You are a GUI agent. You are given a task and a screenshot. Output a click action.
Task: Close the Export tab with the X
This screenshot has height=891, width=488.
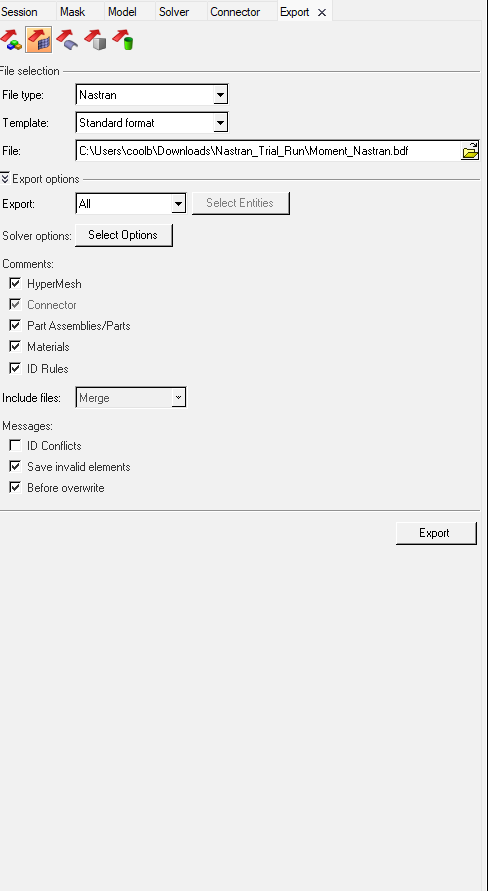pyautogui.click(x=322, y=13)
